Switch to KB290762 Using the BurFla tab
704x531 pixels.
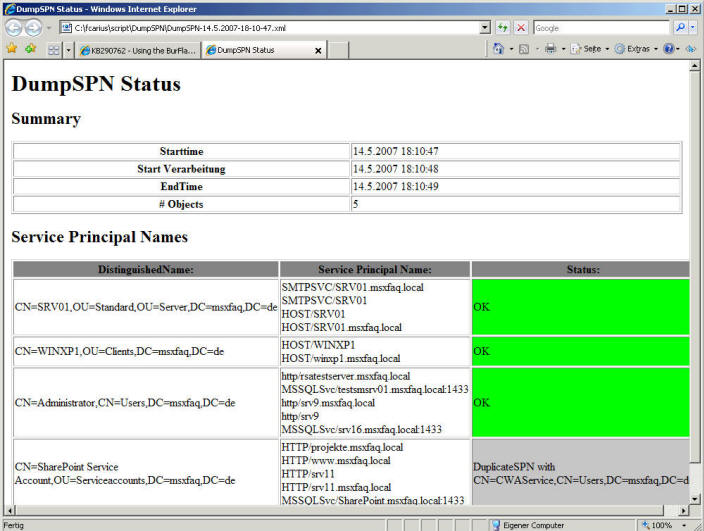pyautogui.click(x=138, y=50)
